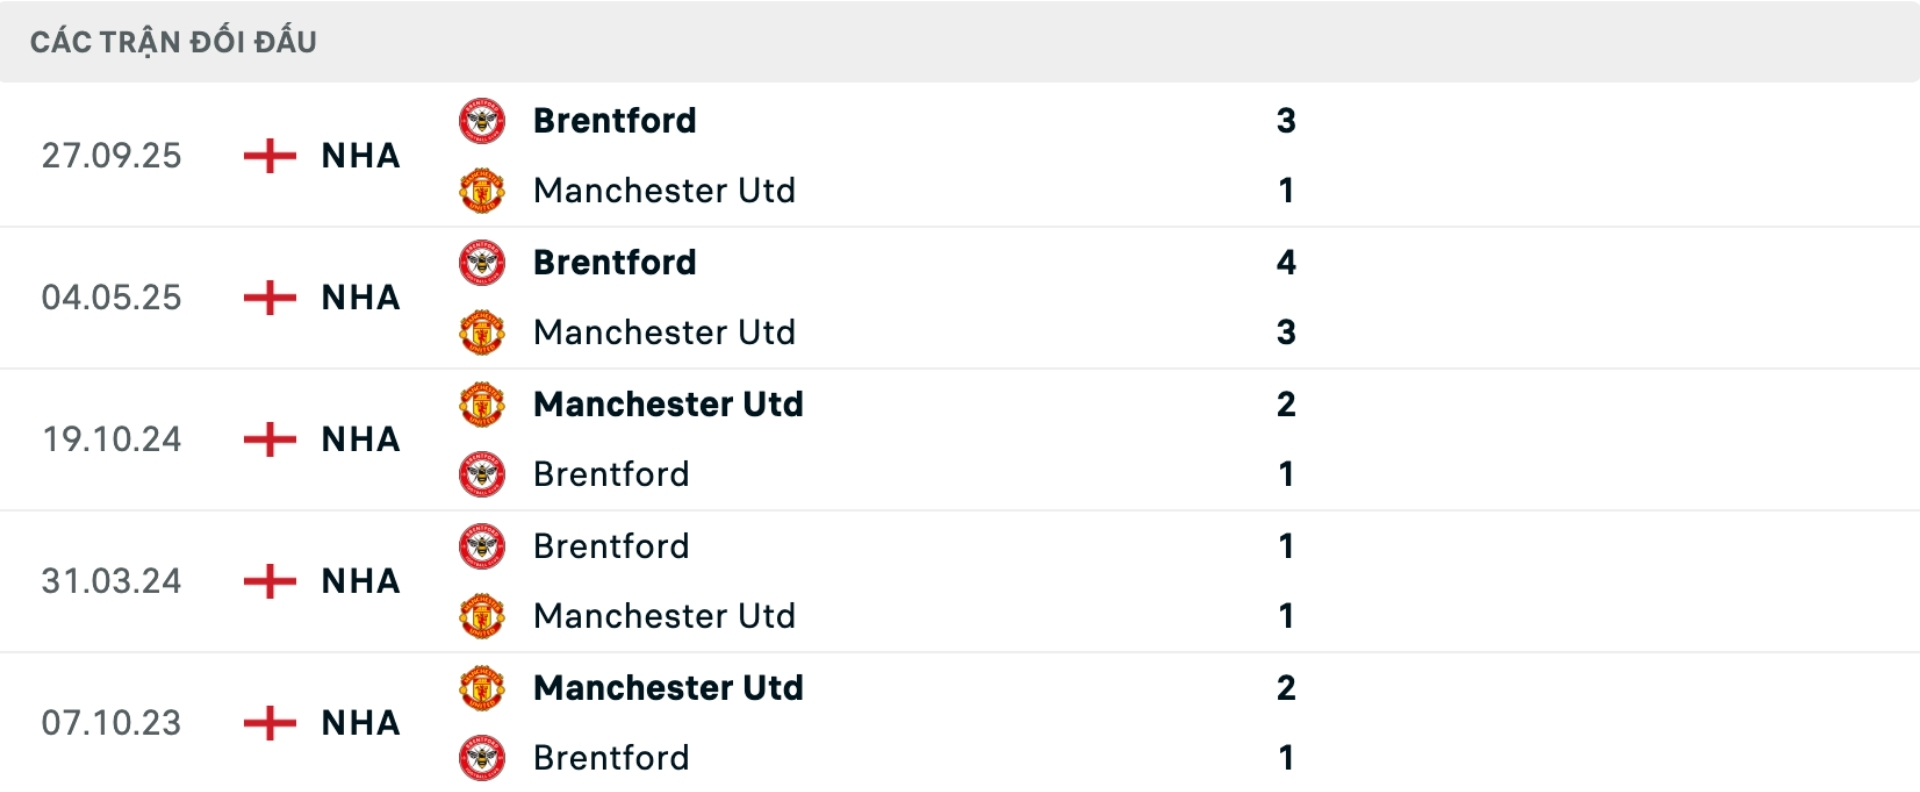Click Brentford's score of 4 on 04.05.25

pyautogui.click(x=1286, y=263)
